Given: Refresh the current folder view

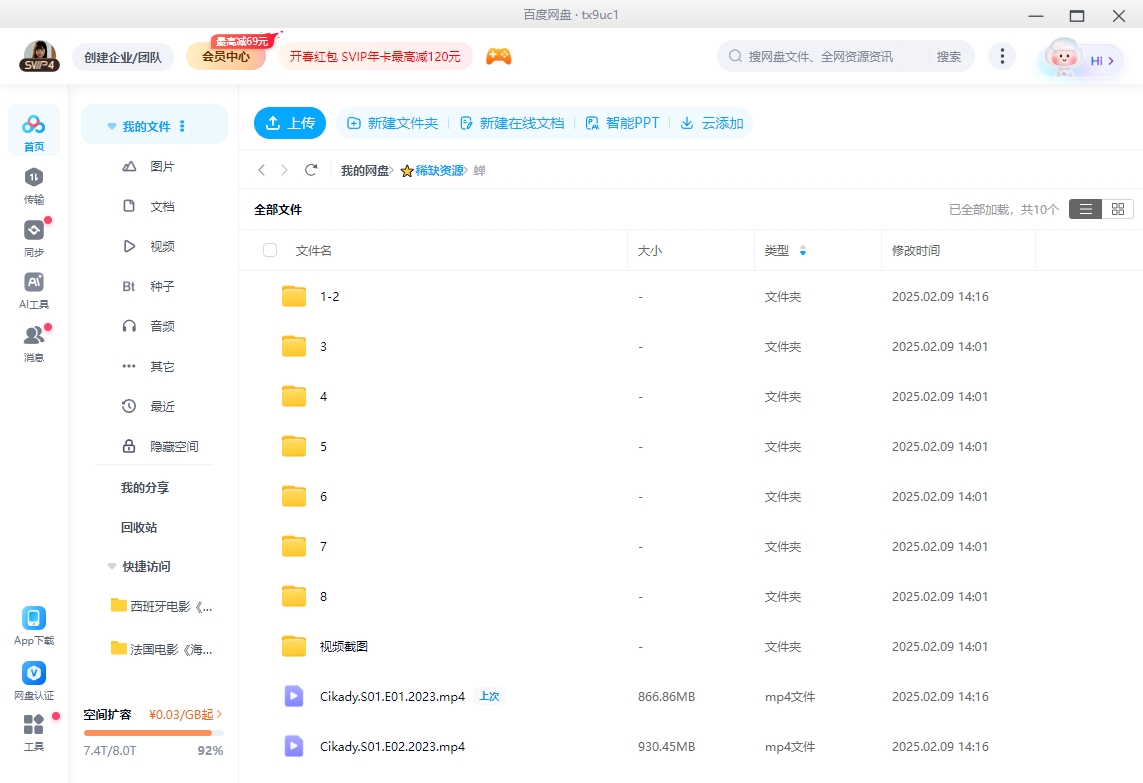Looking at the screenshot, I should point(311,170).
